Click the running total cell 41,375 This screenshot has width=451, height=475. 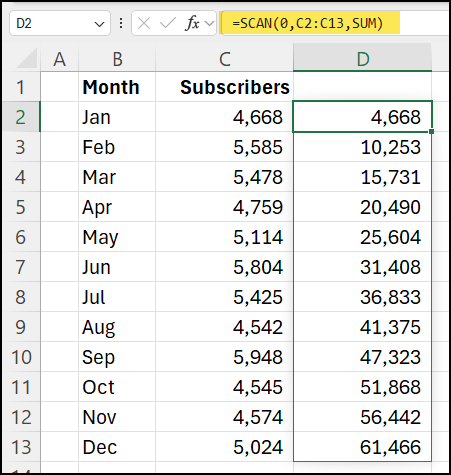pos(363,327)
